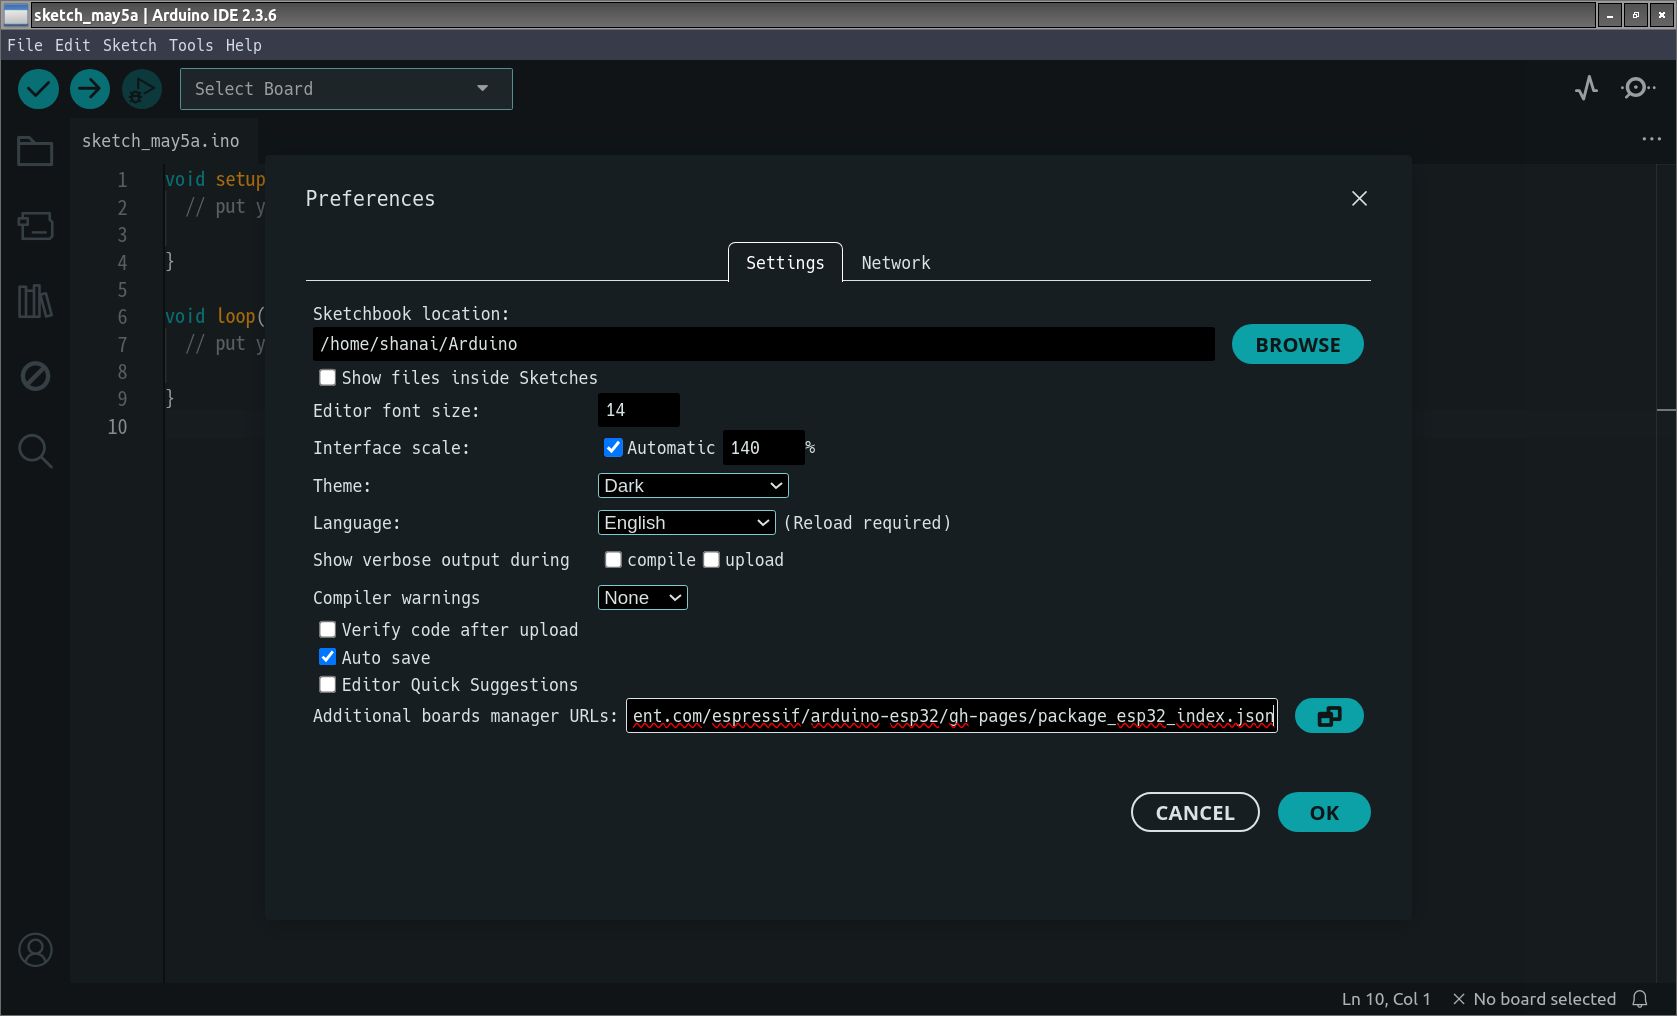This screenshot has width=1677, height=1016.
Task: Disable the Auto save checkbox
Action: point(327,657)
